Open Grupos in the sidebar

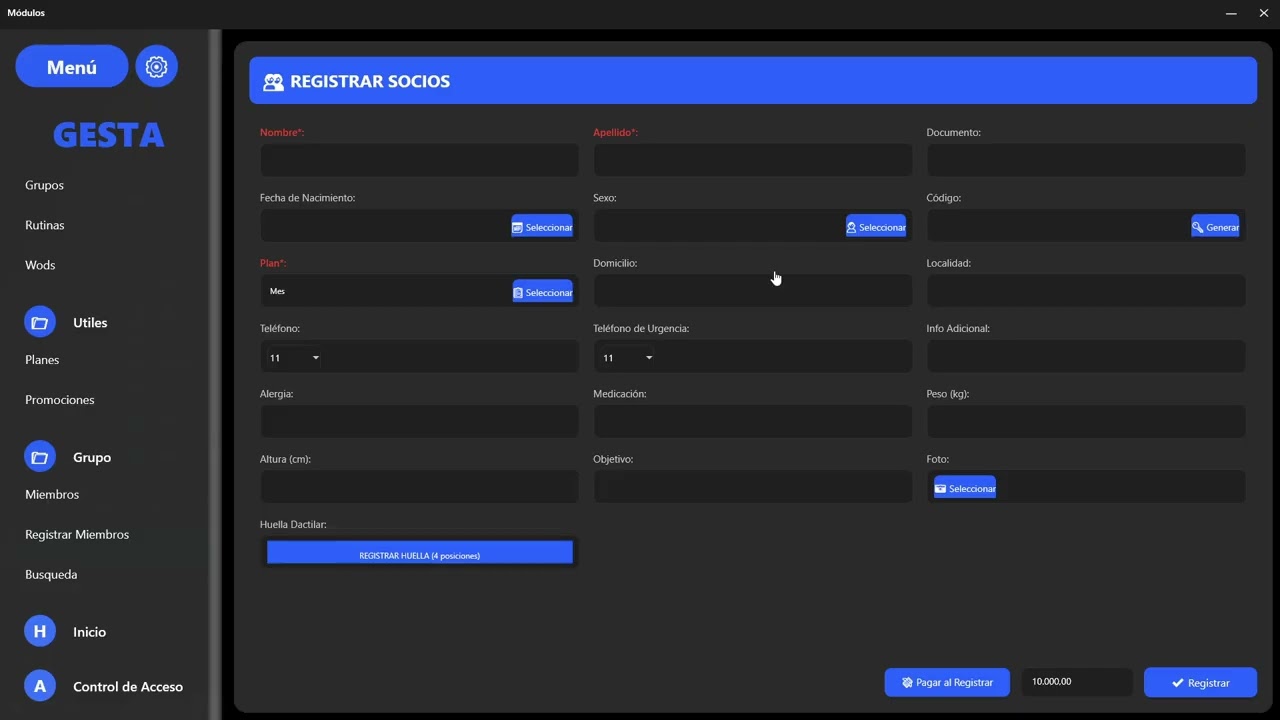click(44, 185)
